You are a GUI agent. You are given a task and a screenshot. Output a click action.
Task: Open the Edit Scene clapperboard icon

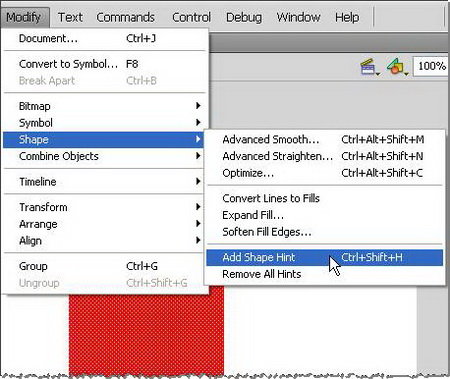370,67
